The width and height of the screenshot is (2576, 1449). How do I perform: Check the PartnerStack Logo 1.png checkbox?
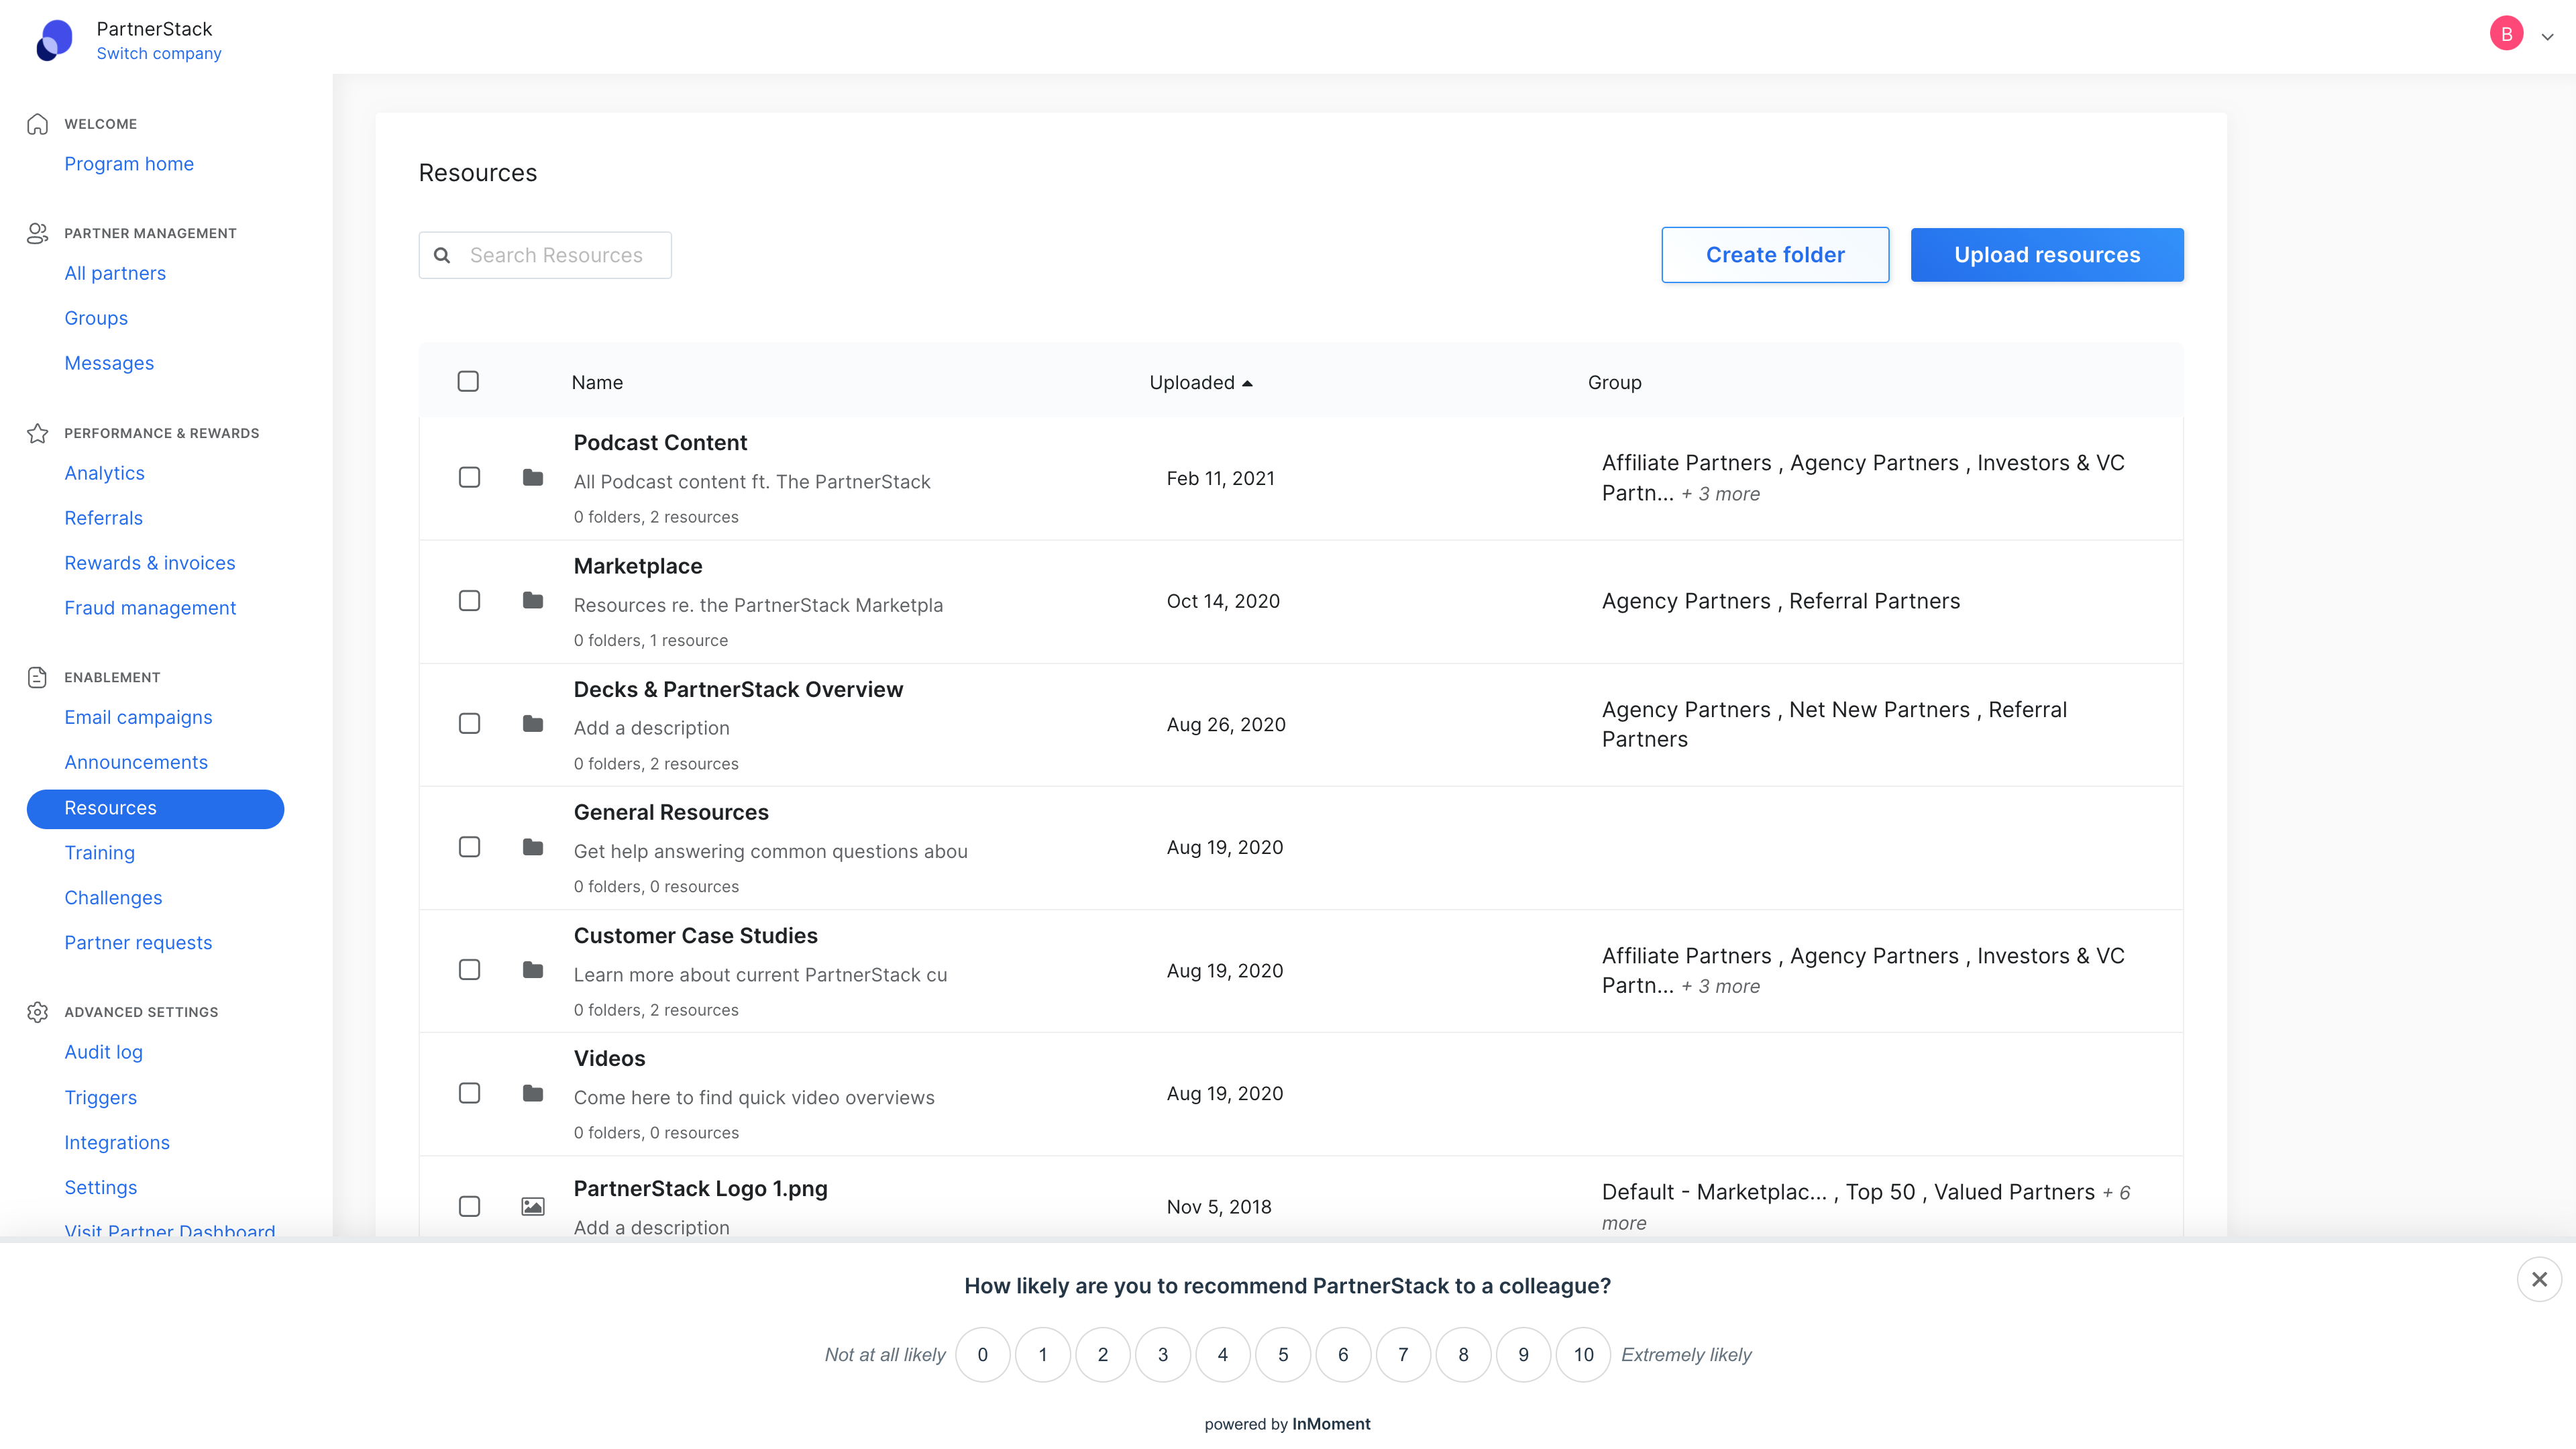click(x=469, y=1206)
